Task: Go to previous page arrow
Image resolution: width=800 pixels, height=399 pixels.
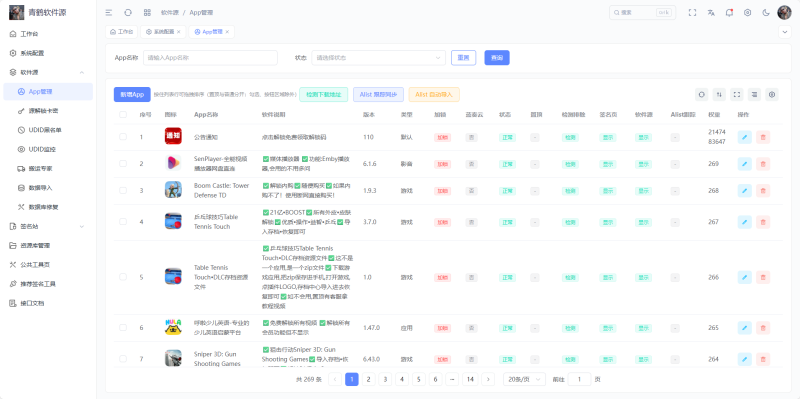Action: 335,379
